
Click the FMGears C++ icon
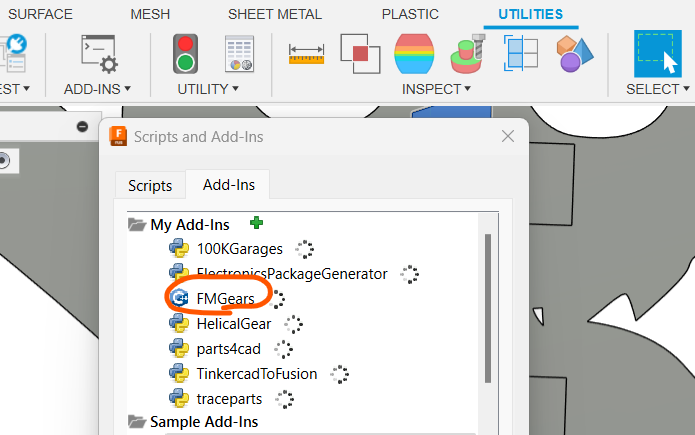click(x=179, y=298)
